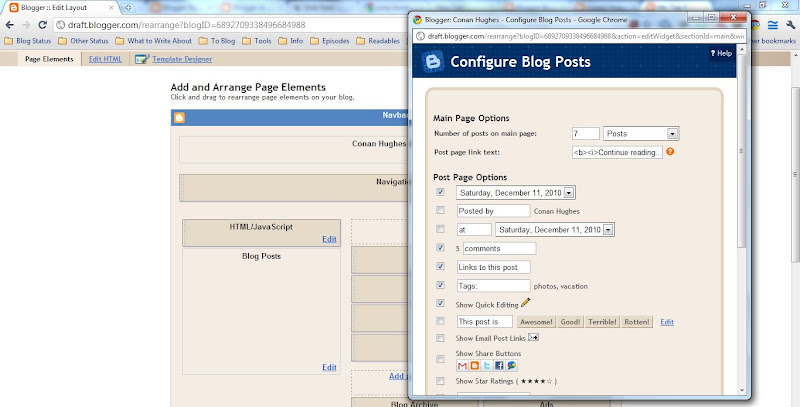Click the Navbar Blogger icon in layout
The image size is (800, 407).
click(x=179, y=118)
